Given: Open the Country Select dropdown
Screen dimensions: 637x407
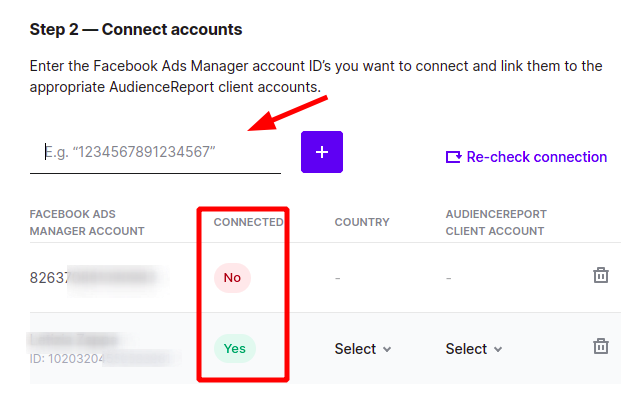Looking at the screenshot, I should pos(363,349).
